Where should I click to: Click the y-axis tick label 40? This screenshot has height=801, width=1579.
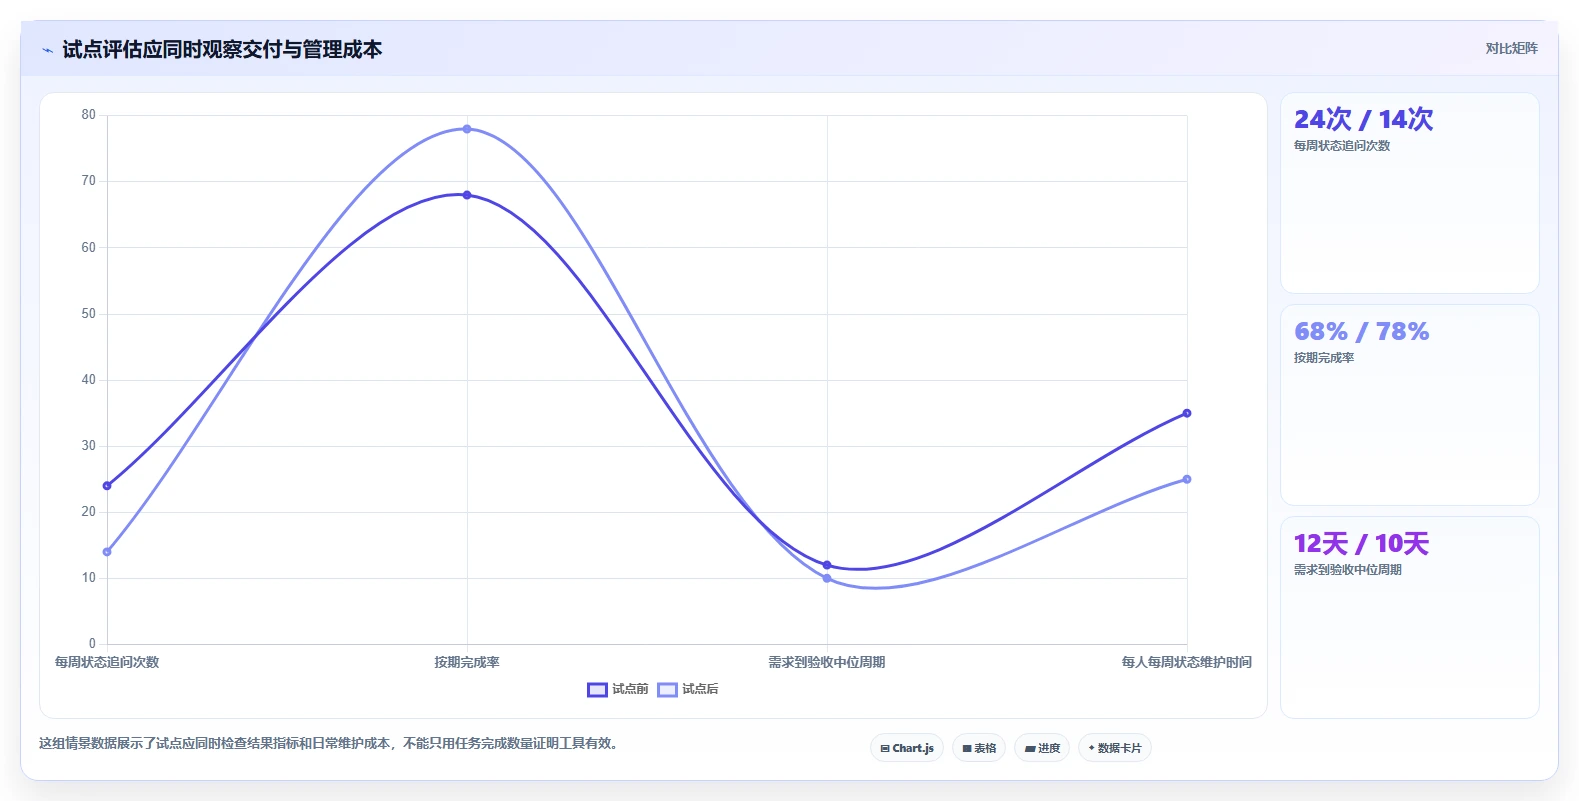(x=89, y=380)
